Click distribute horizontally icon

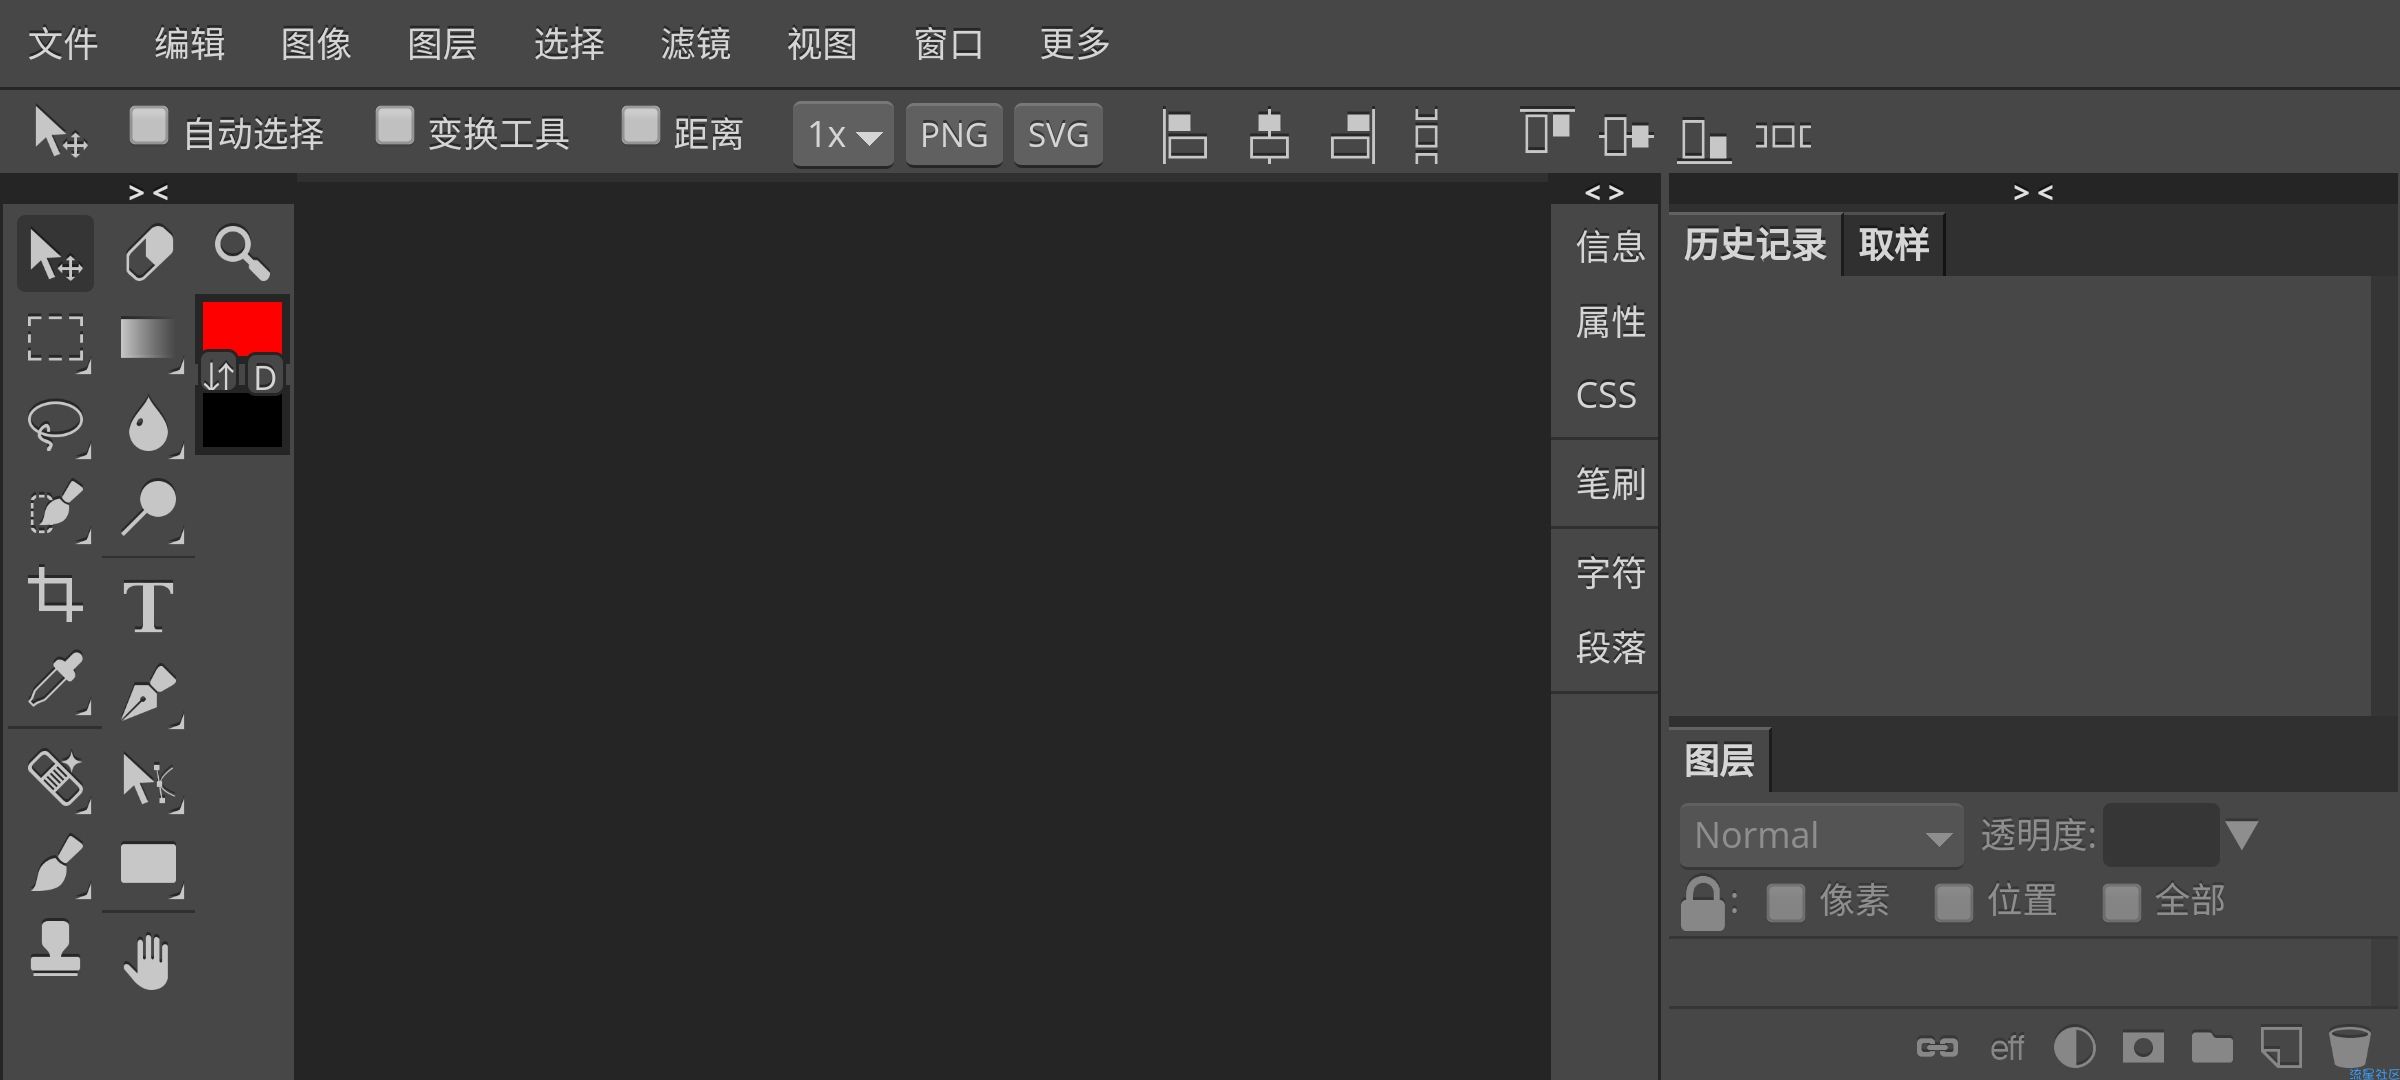click(x=1783, y=135)
